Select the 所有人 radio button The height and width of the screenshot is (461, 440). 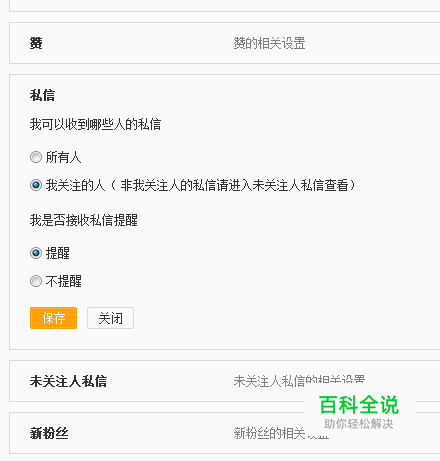(x=36, y=157)
